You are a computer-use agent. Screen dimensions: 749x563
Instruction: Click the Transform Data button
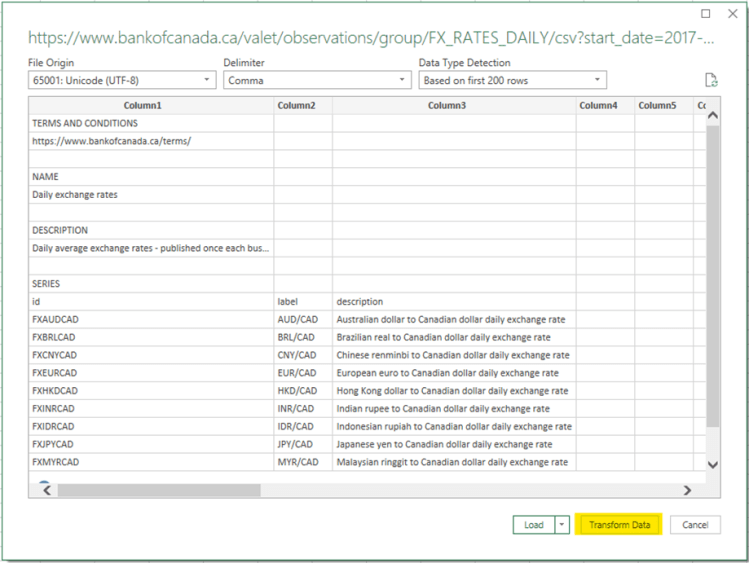[619, 525]
